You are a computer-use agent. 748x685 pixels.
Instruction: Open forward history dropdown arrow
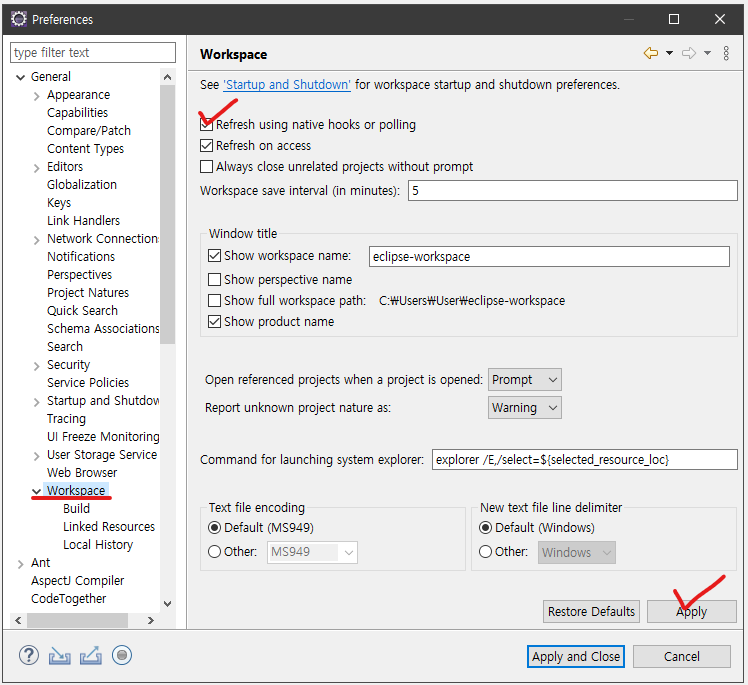[x=707, y=53]
